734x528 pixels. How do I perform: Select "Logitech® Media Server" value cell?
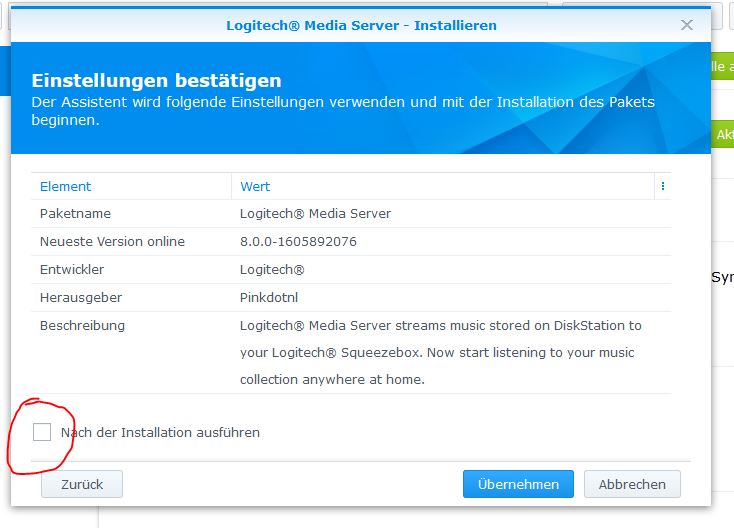(451, 213)
